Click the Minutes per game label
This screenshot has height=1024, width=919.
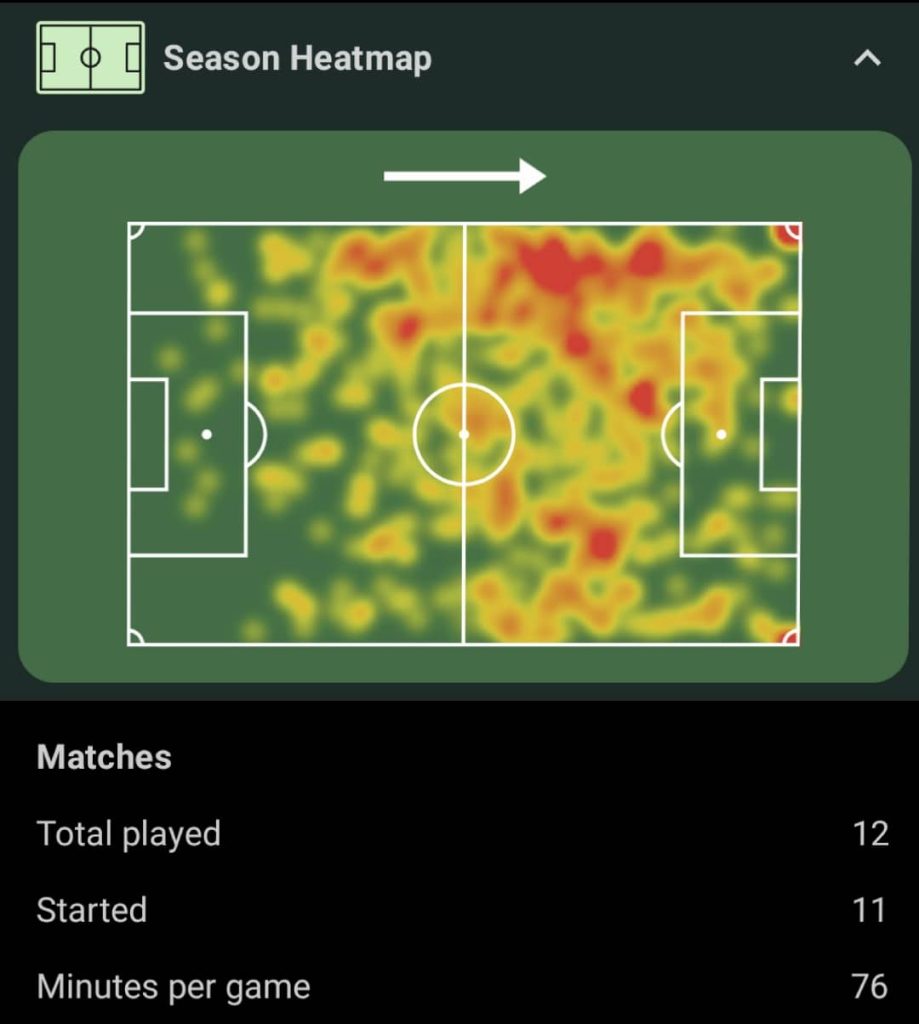click(x=173, y=987)
